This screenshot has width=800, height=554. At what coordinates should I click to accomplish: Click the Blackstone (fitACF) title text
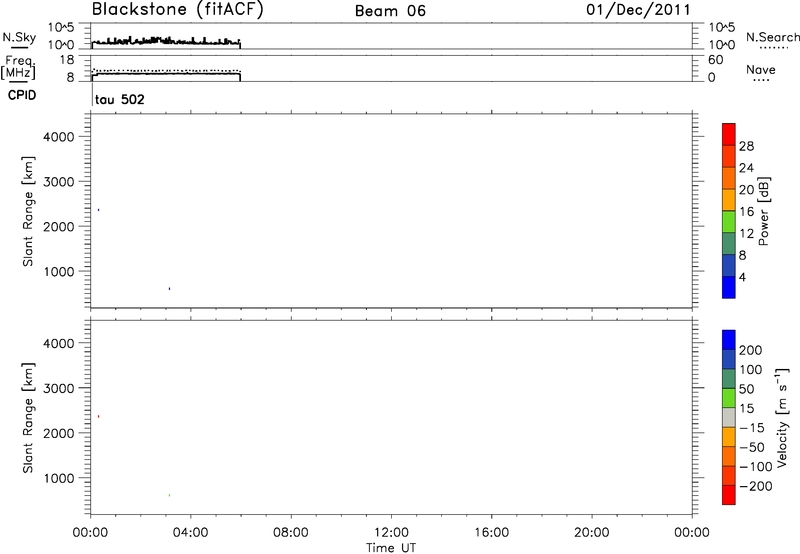click(178, 10)
